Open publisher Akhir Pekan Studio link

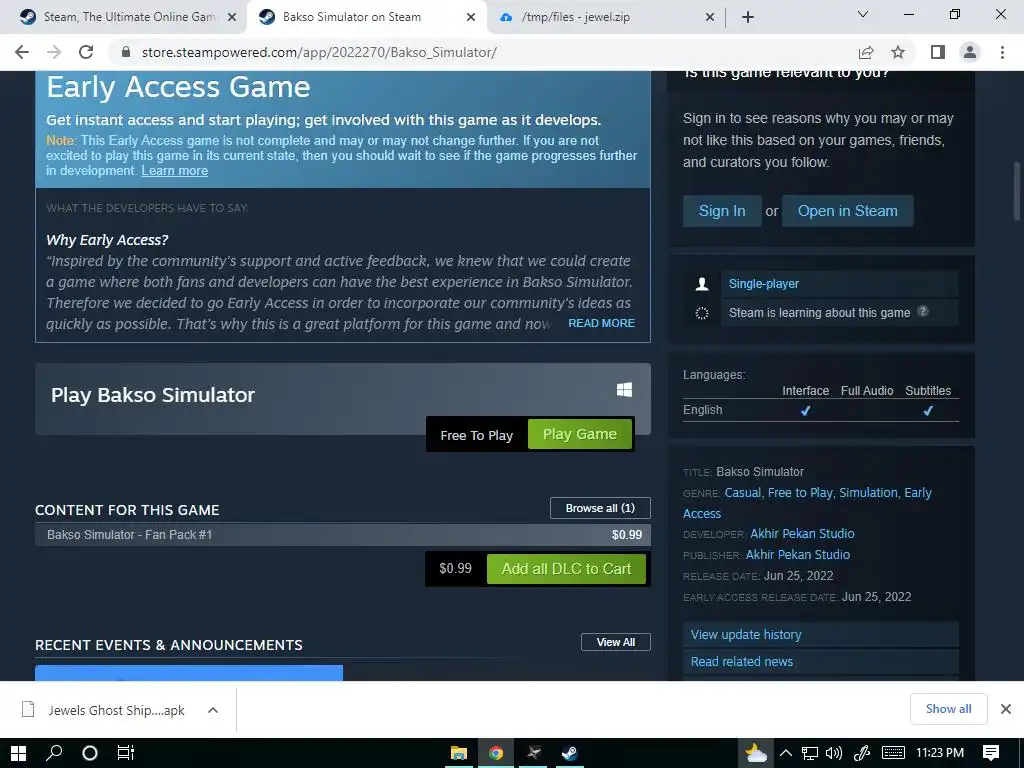pyautogui.click(x=797, y=554)
